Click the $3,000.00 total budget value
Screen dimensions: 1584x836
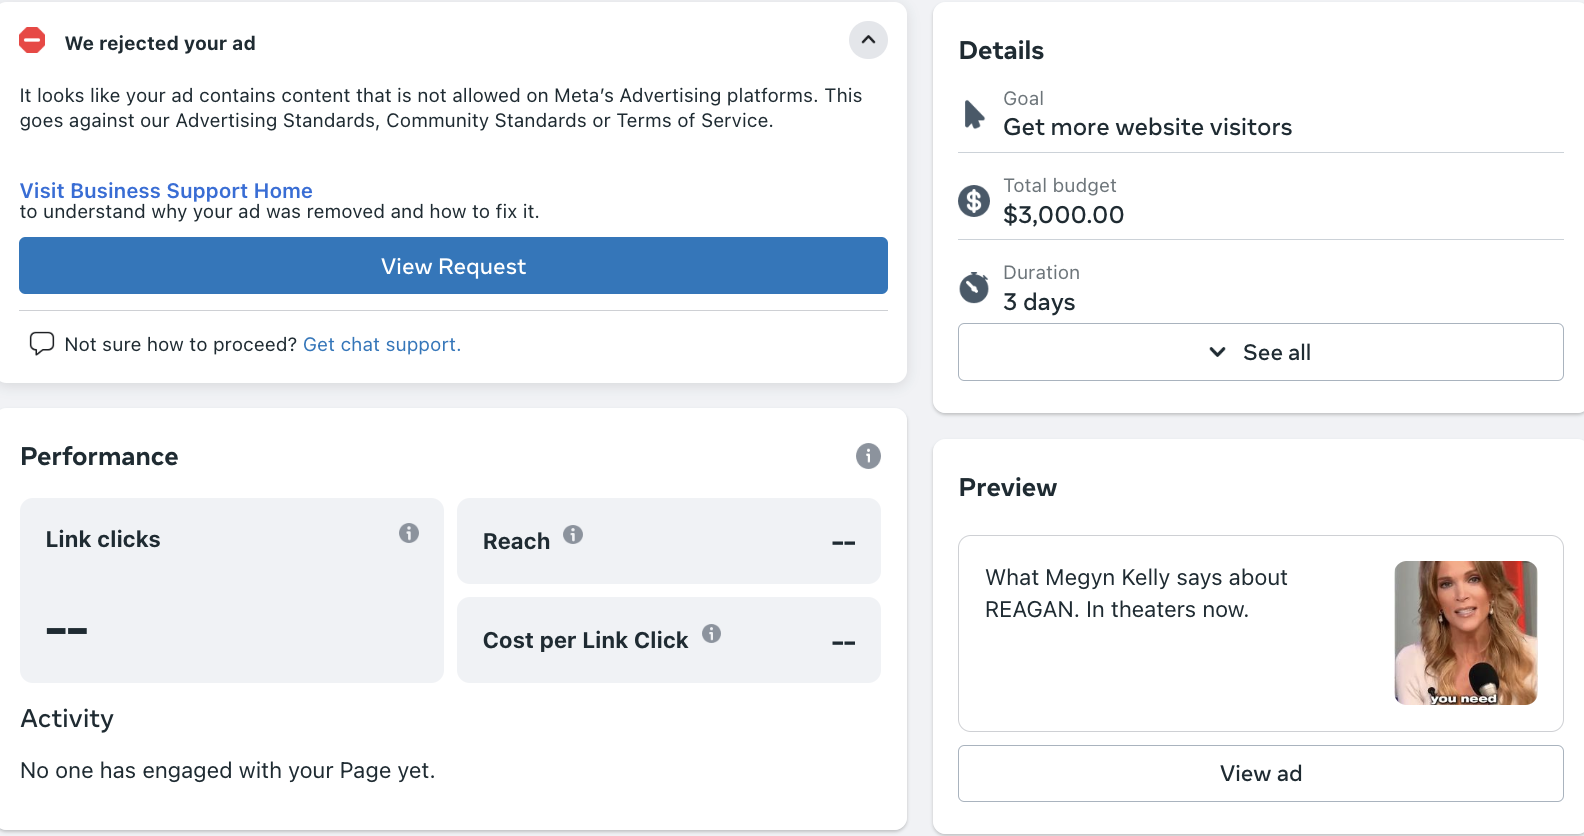[x=1063, y=215]
